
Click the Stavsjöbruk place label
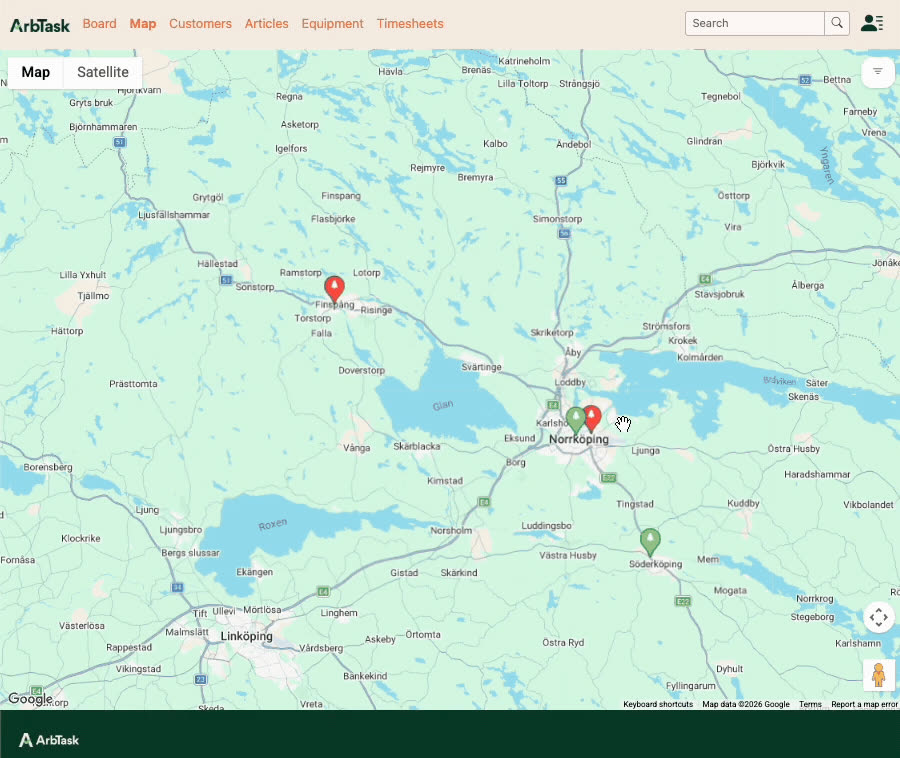pos(719,294)
